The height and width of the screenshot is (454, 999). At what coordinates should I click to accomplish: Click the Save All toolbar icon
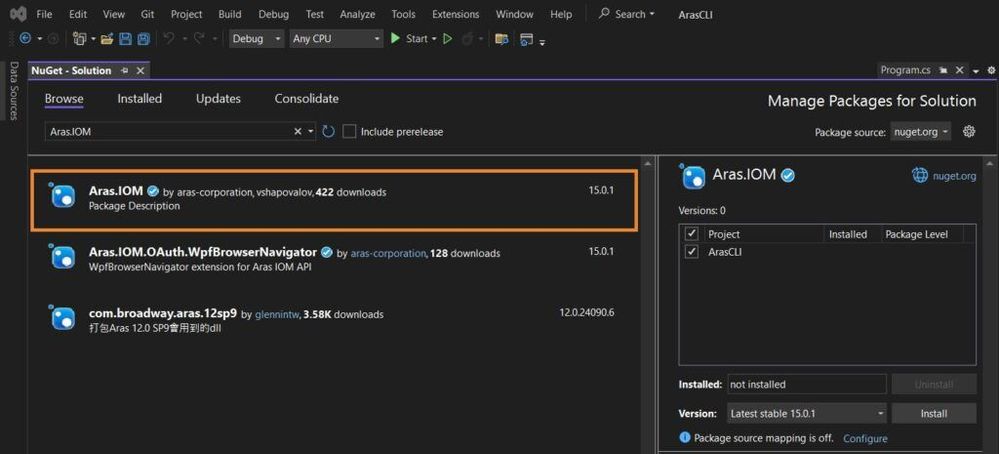pos(143,39)
